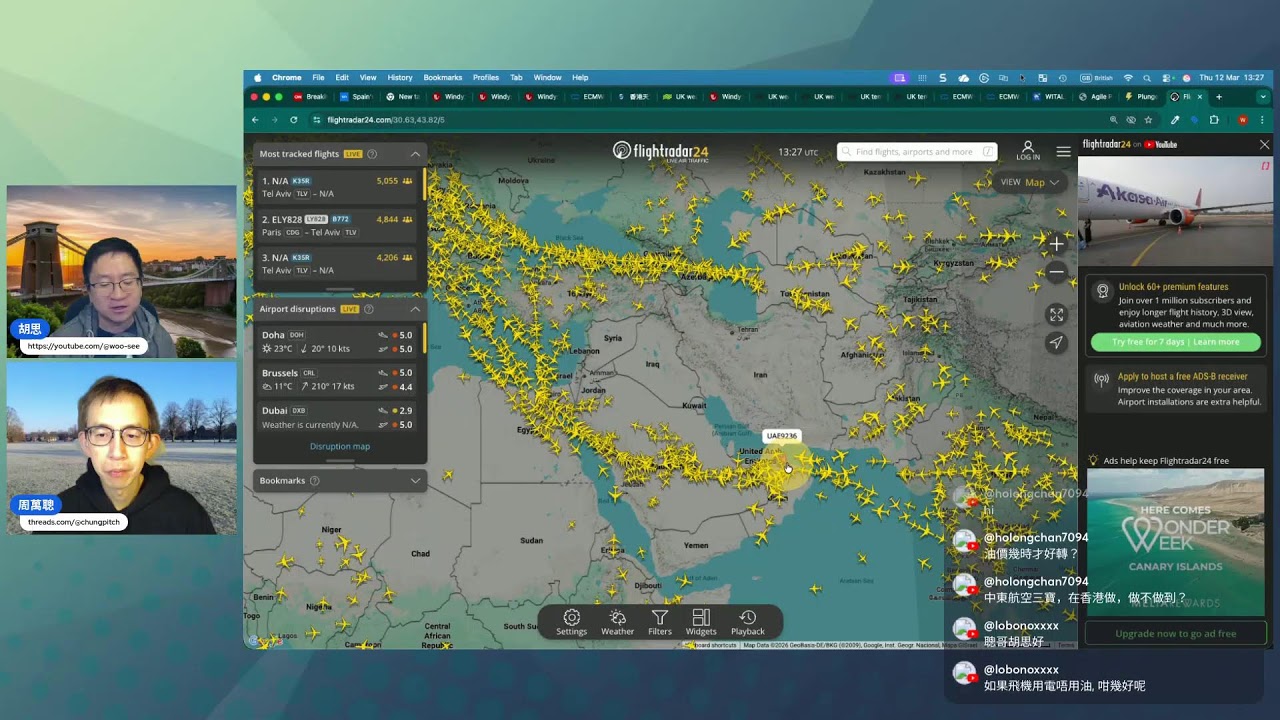Open a new Chrome tab with plus
Viewport: 1280px width, 720px height.
tap(1218, 97)
